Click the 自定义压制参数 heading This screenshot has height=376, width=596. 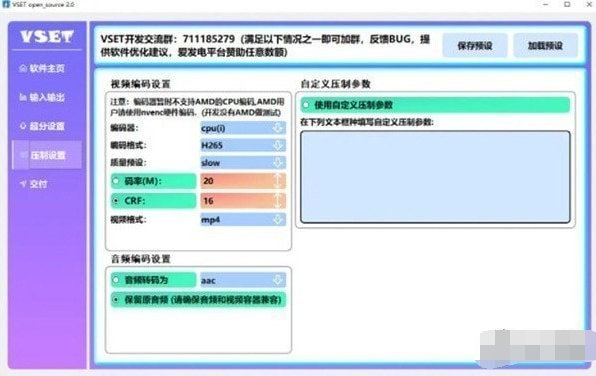(335, 84)
